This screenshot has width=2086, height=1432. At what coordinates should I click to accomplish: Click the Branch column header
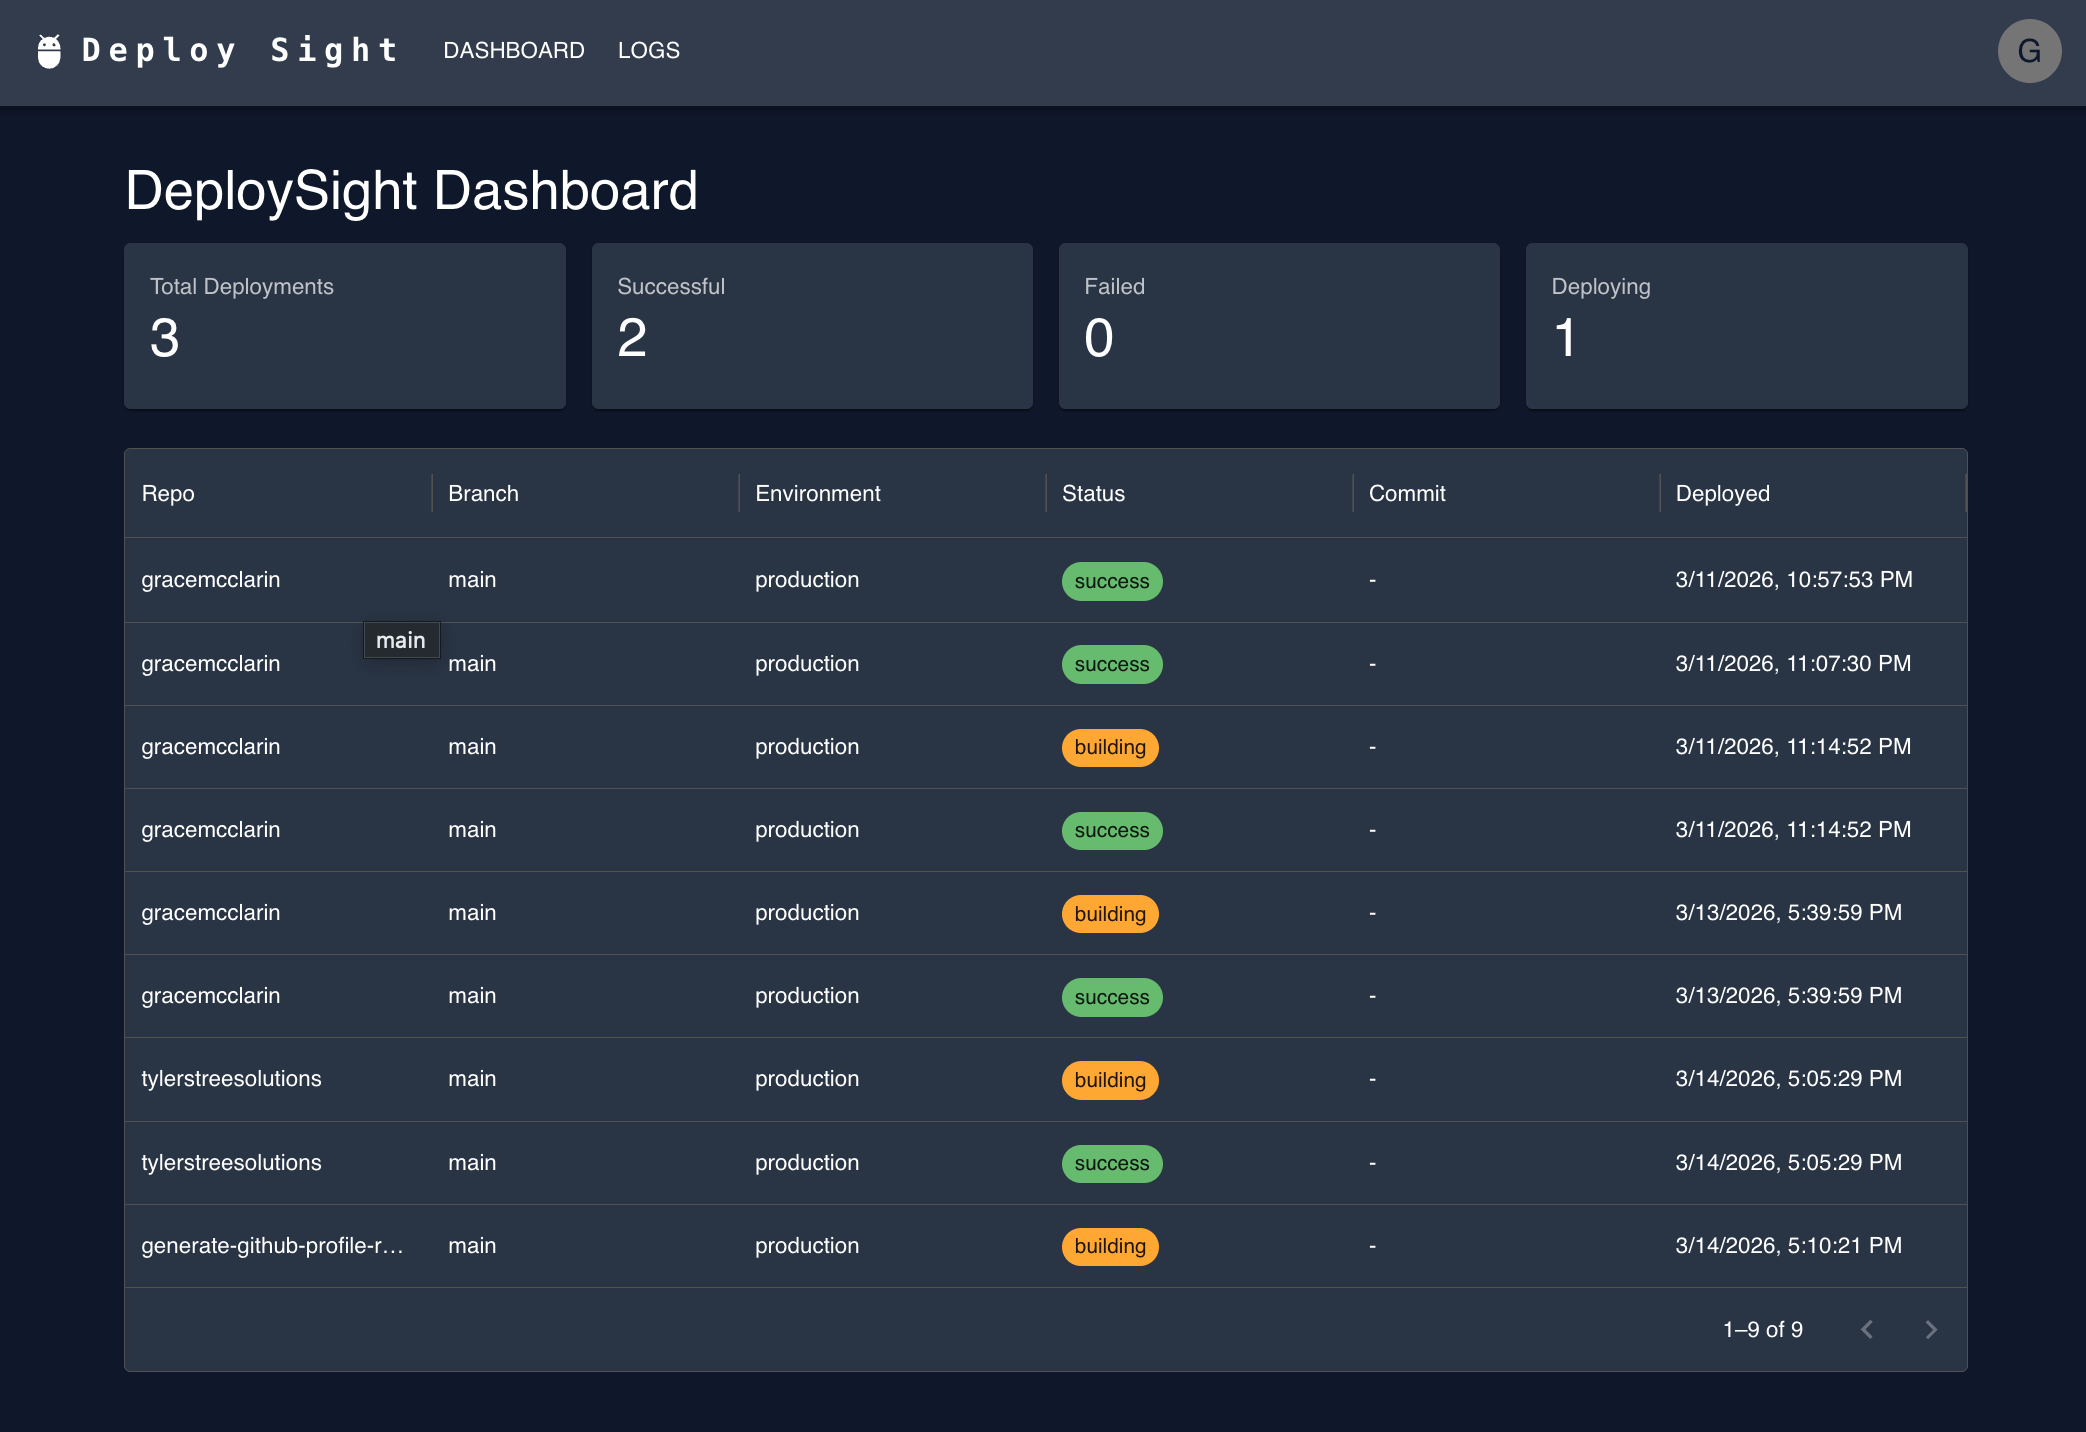tap(483, 493)
